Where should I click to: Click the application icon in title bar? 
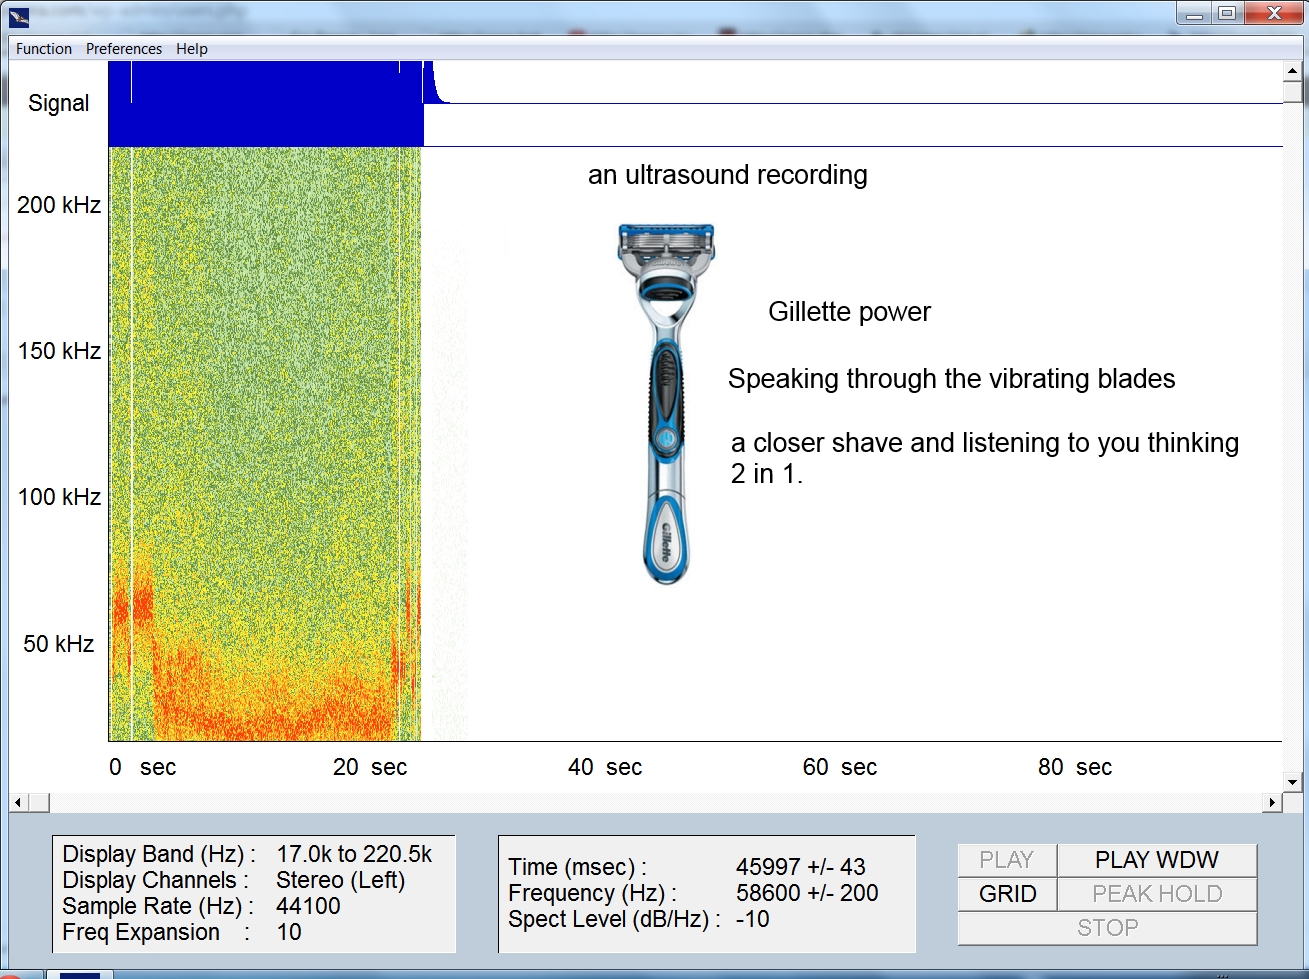click(19, 16)
